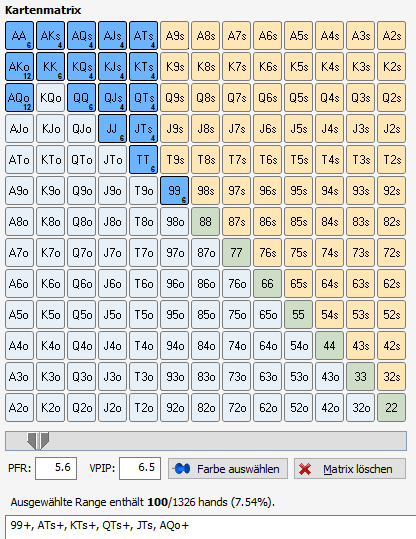Deselect the AA hand cell
Screen dimensions: 416x539
(x=20, y=35)
